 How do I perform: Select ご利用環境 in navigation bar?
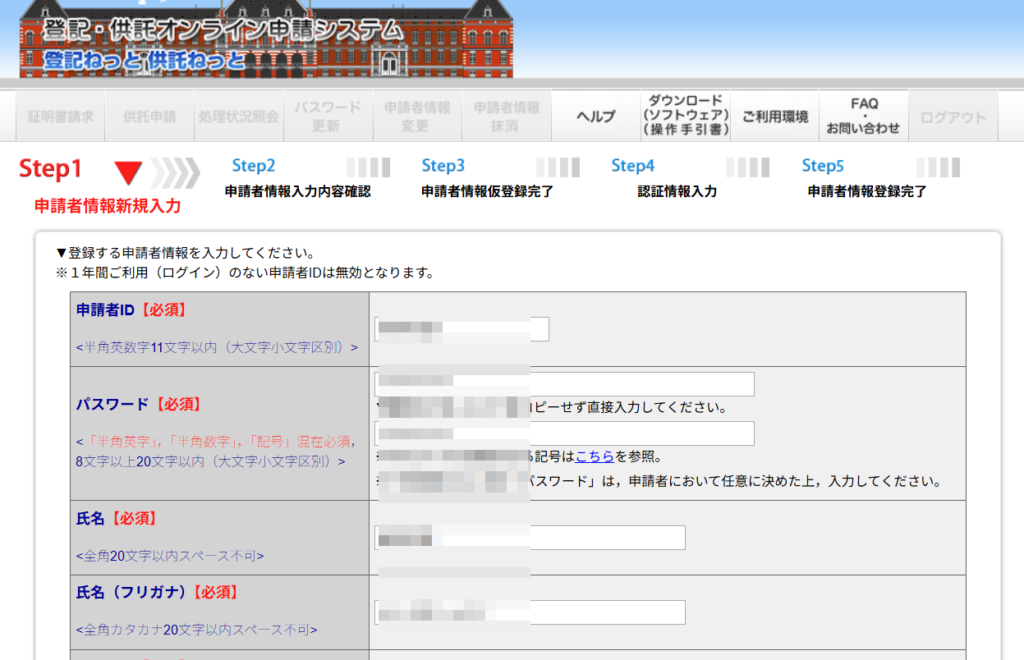coord(775,117)
